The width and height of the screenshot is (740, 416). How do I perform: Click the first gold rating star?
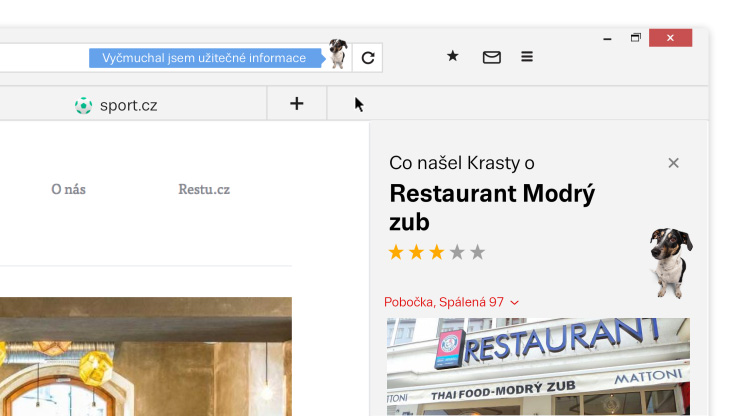(x=396, y=252)
